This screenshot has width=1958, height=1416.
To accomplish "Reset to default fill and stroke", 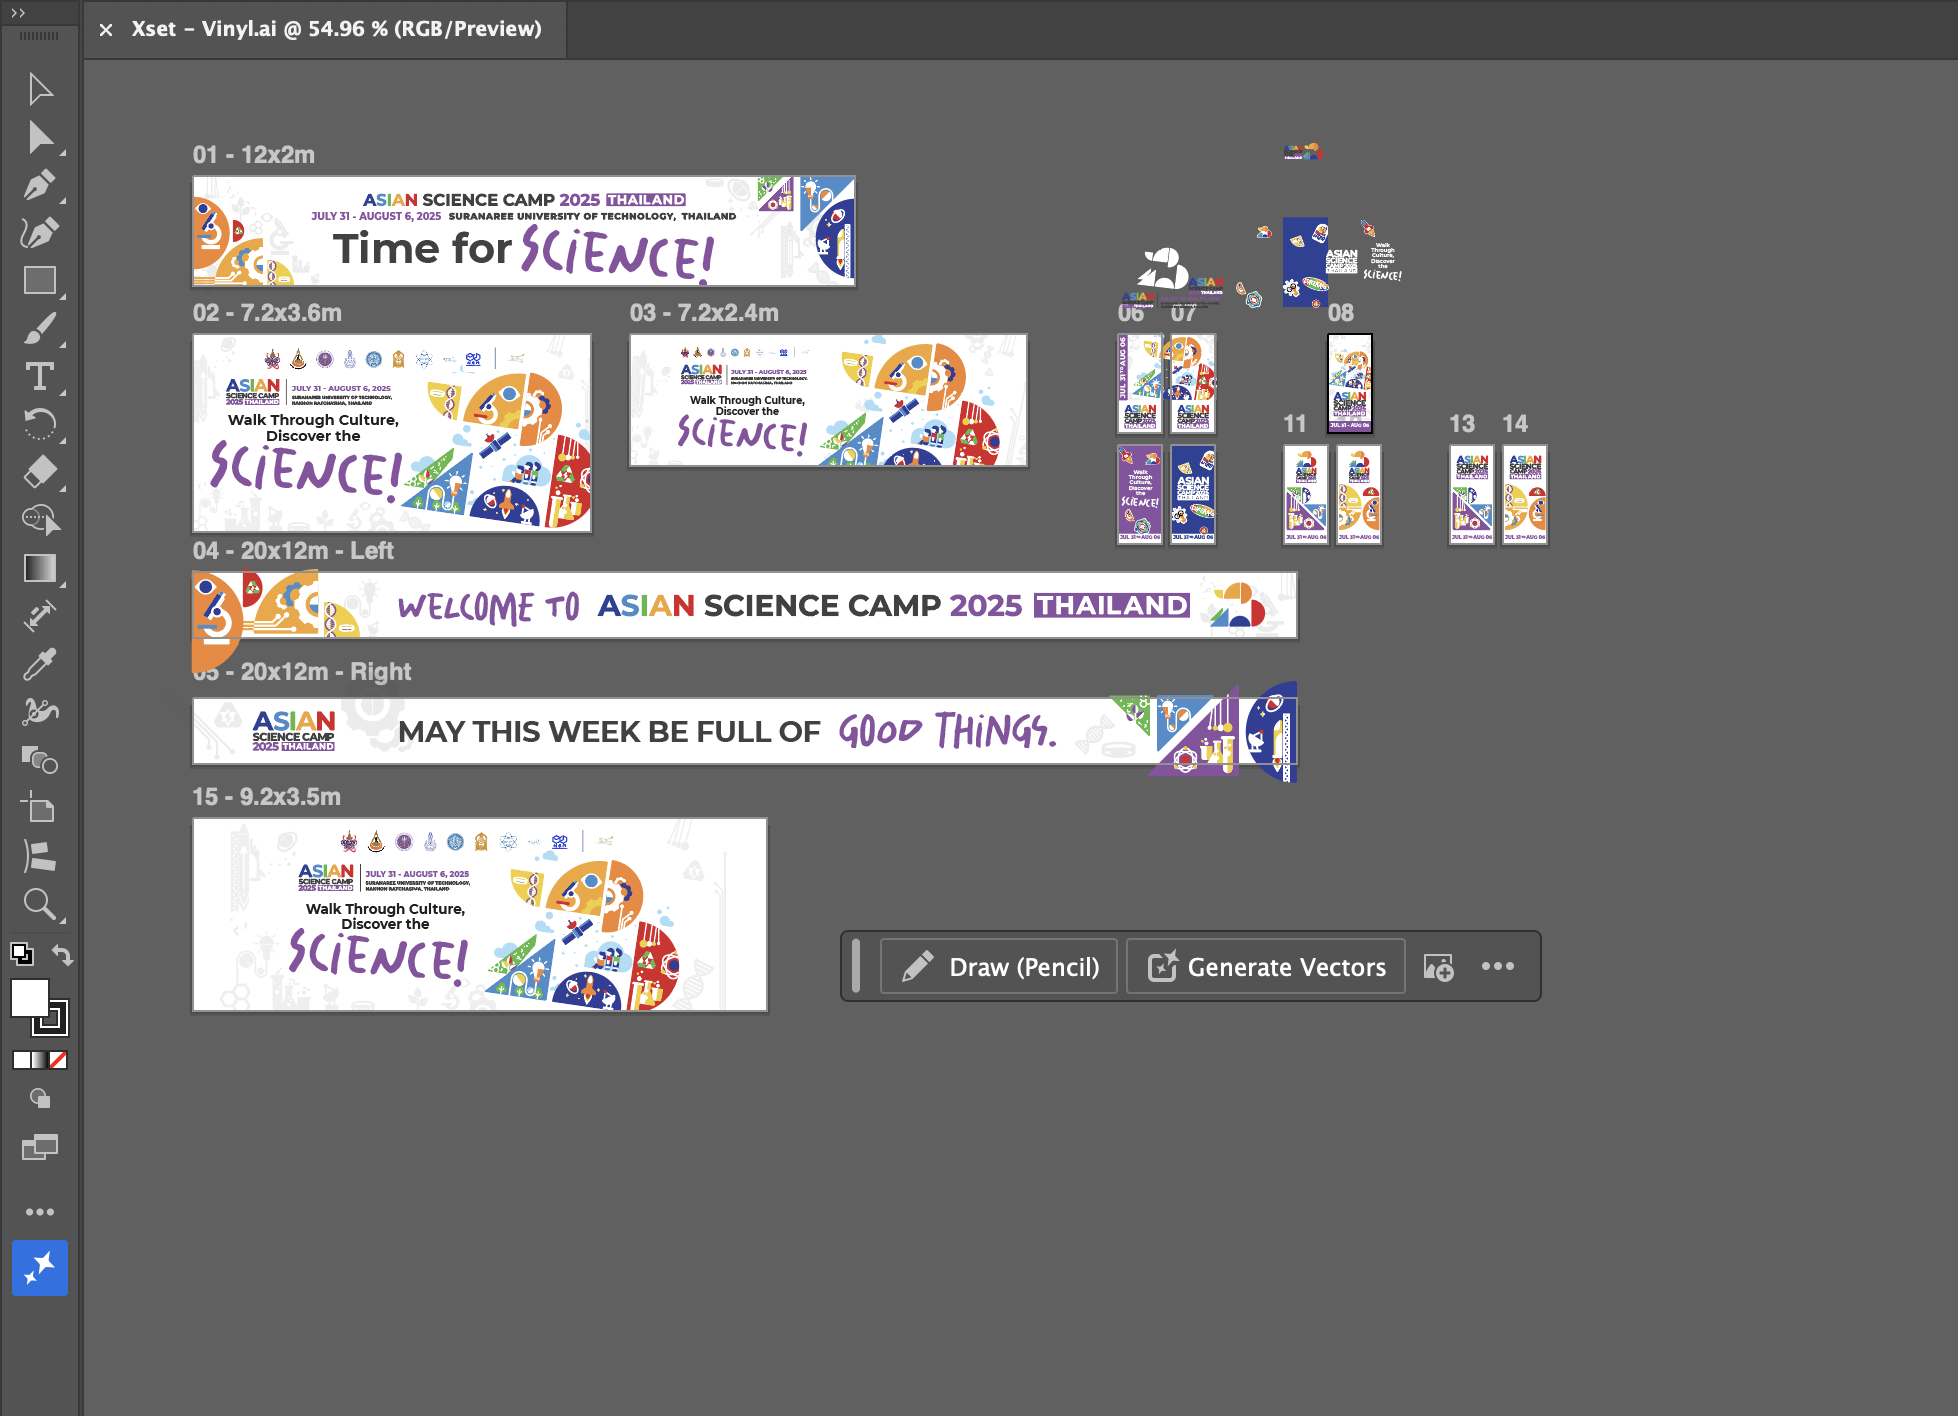I will click(21, 954).
